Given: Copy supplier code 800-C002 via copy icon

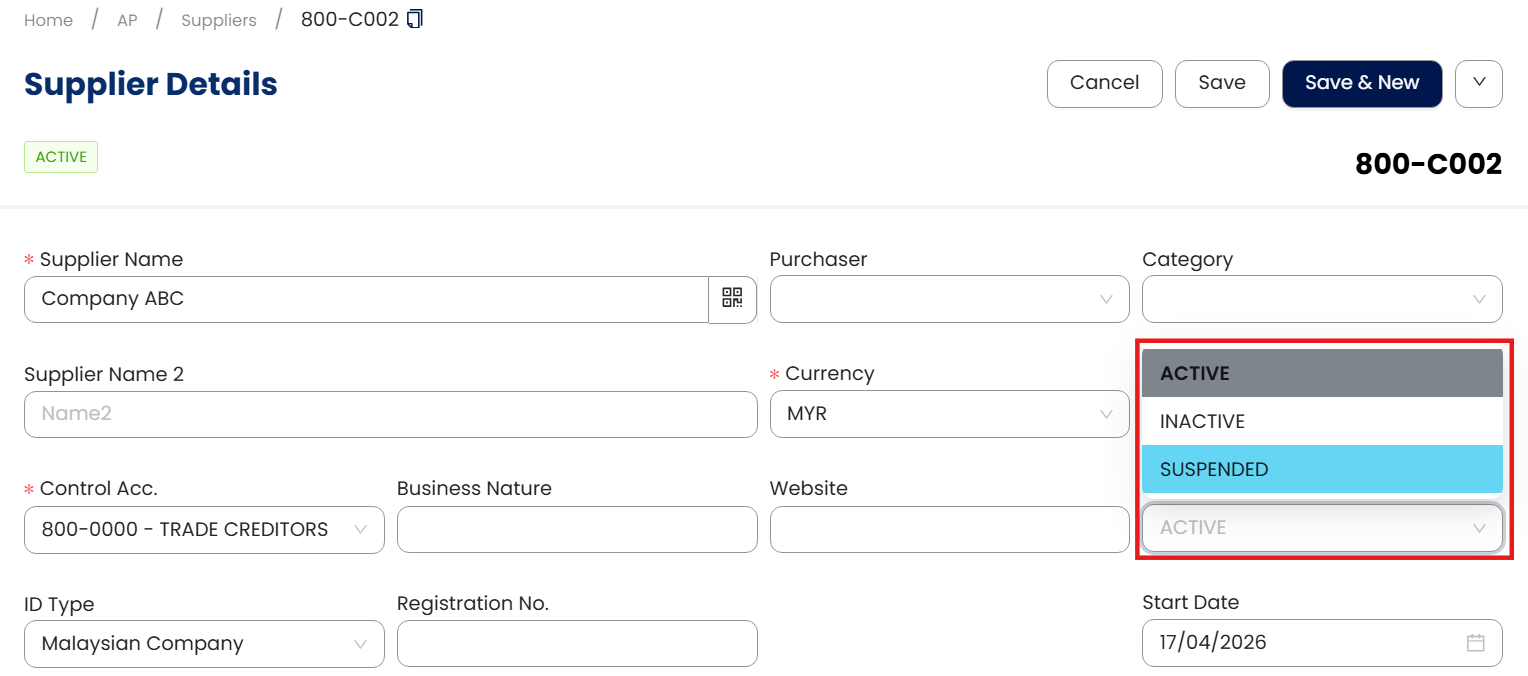Looking at the screenshot, I should 415,19.
